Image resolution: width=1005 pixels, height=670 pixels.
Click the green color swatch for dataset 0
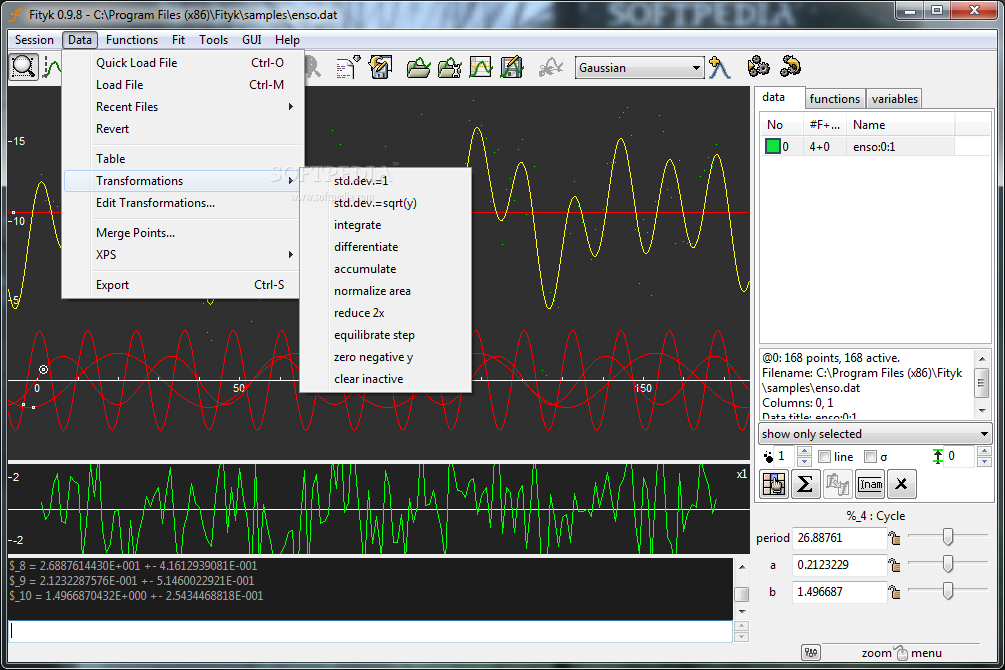[772, 146]
